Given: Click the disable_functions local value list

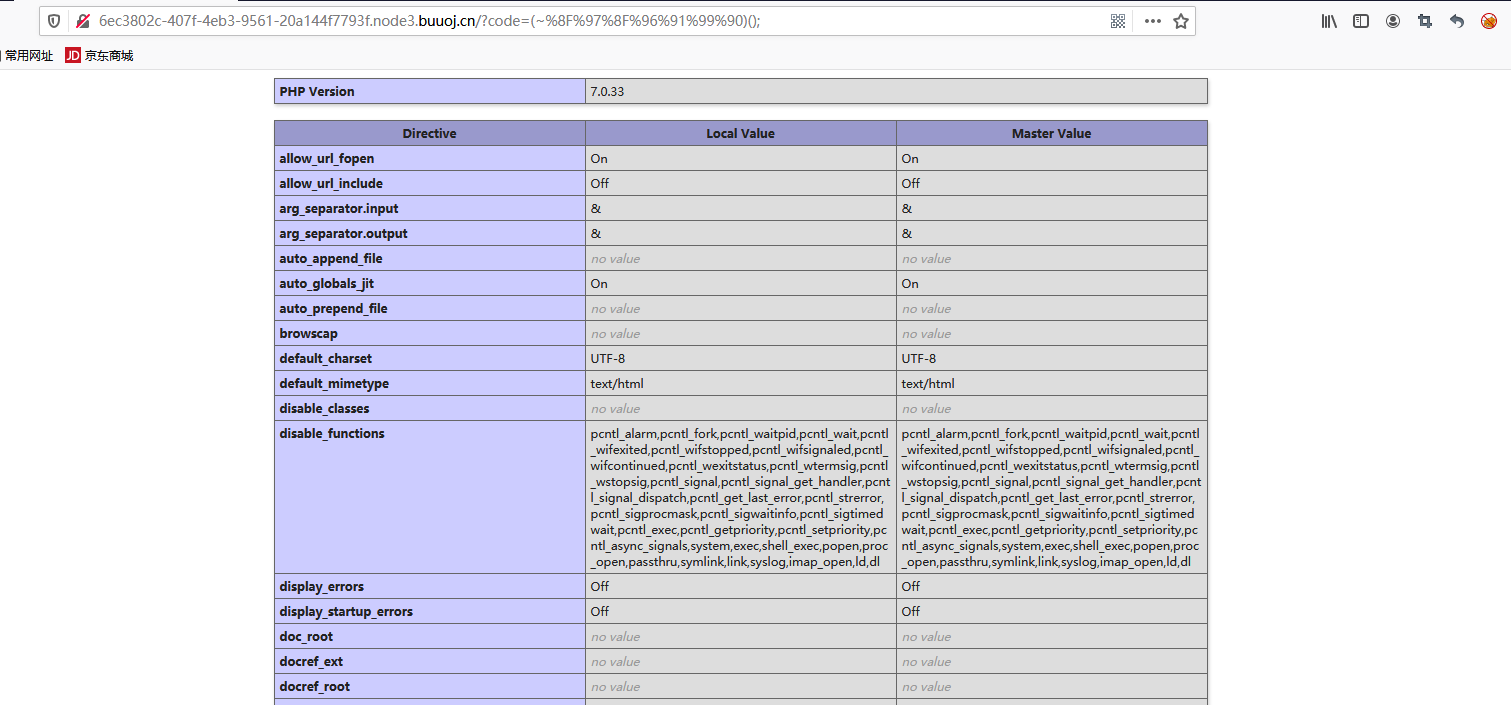Looking at the screenshot, I should point(740,497).
